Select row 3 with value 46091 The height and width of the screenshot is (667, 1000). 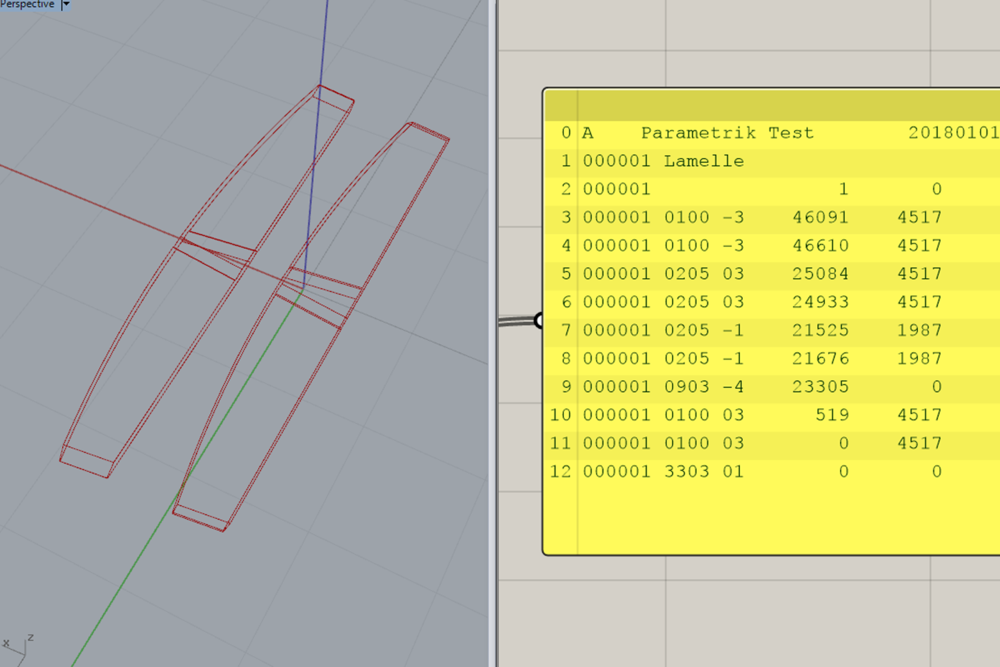760,217
